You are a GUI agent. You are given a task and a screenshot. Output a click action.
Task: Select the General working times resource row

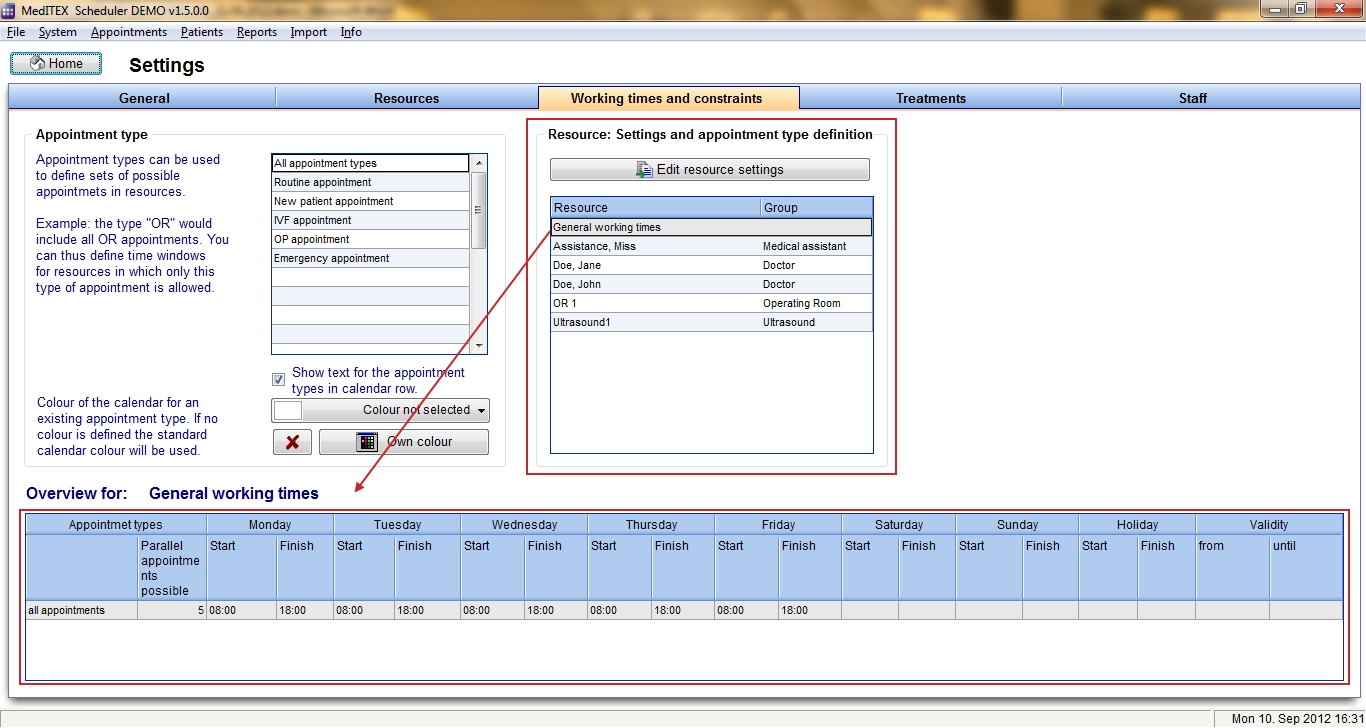coord(711,227)
